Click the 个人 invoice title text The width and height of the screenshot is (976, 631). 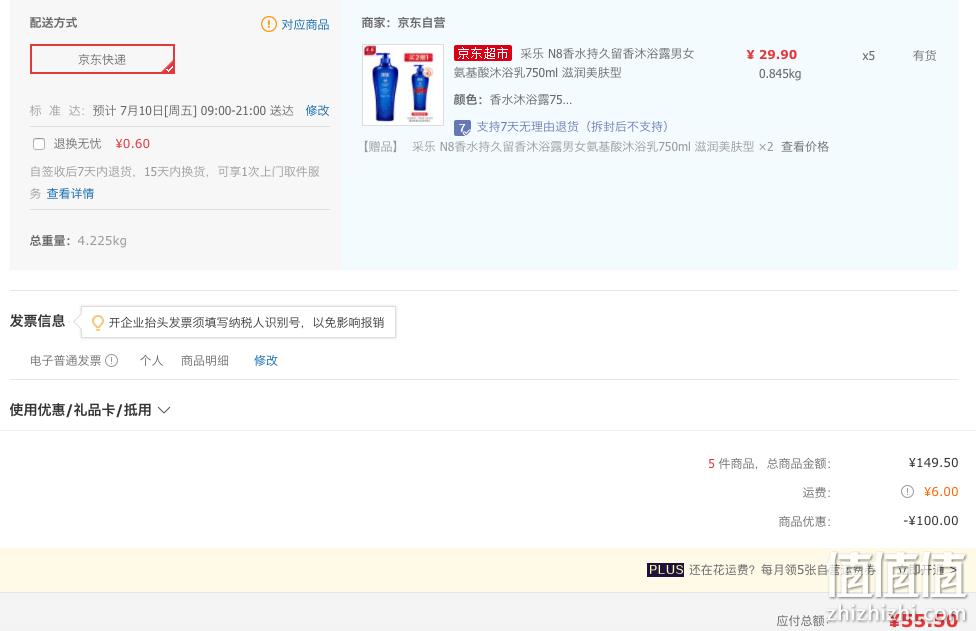tap(151, 360)
